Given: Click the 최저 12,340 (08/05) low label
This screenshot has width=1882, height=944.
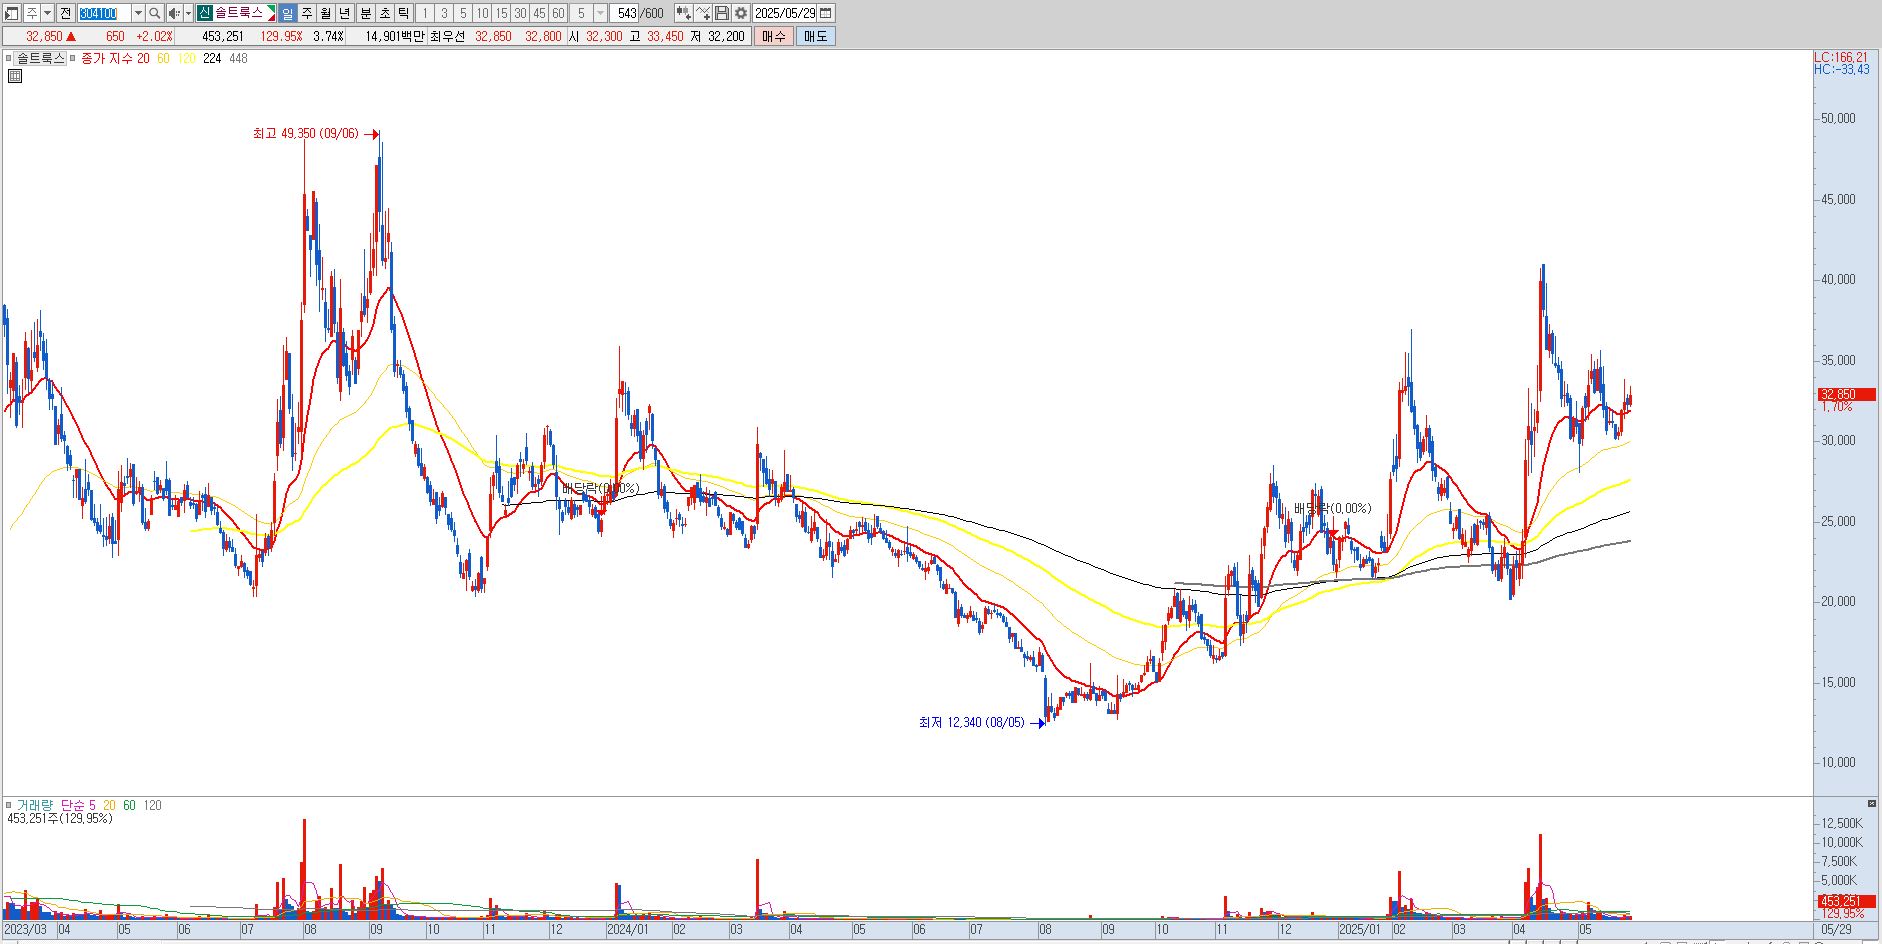Looking at the screenshot, I should [971, 722].
